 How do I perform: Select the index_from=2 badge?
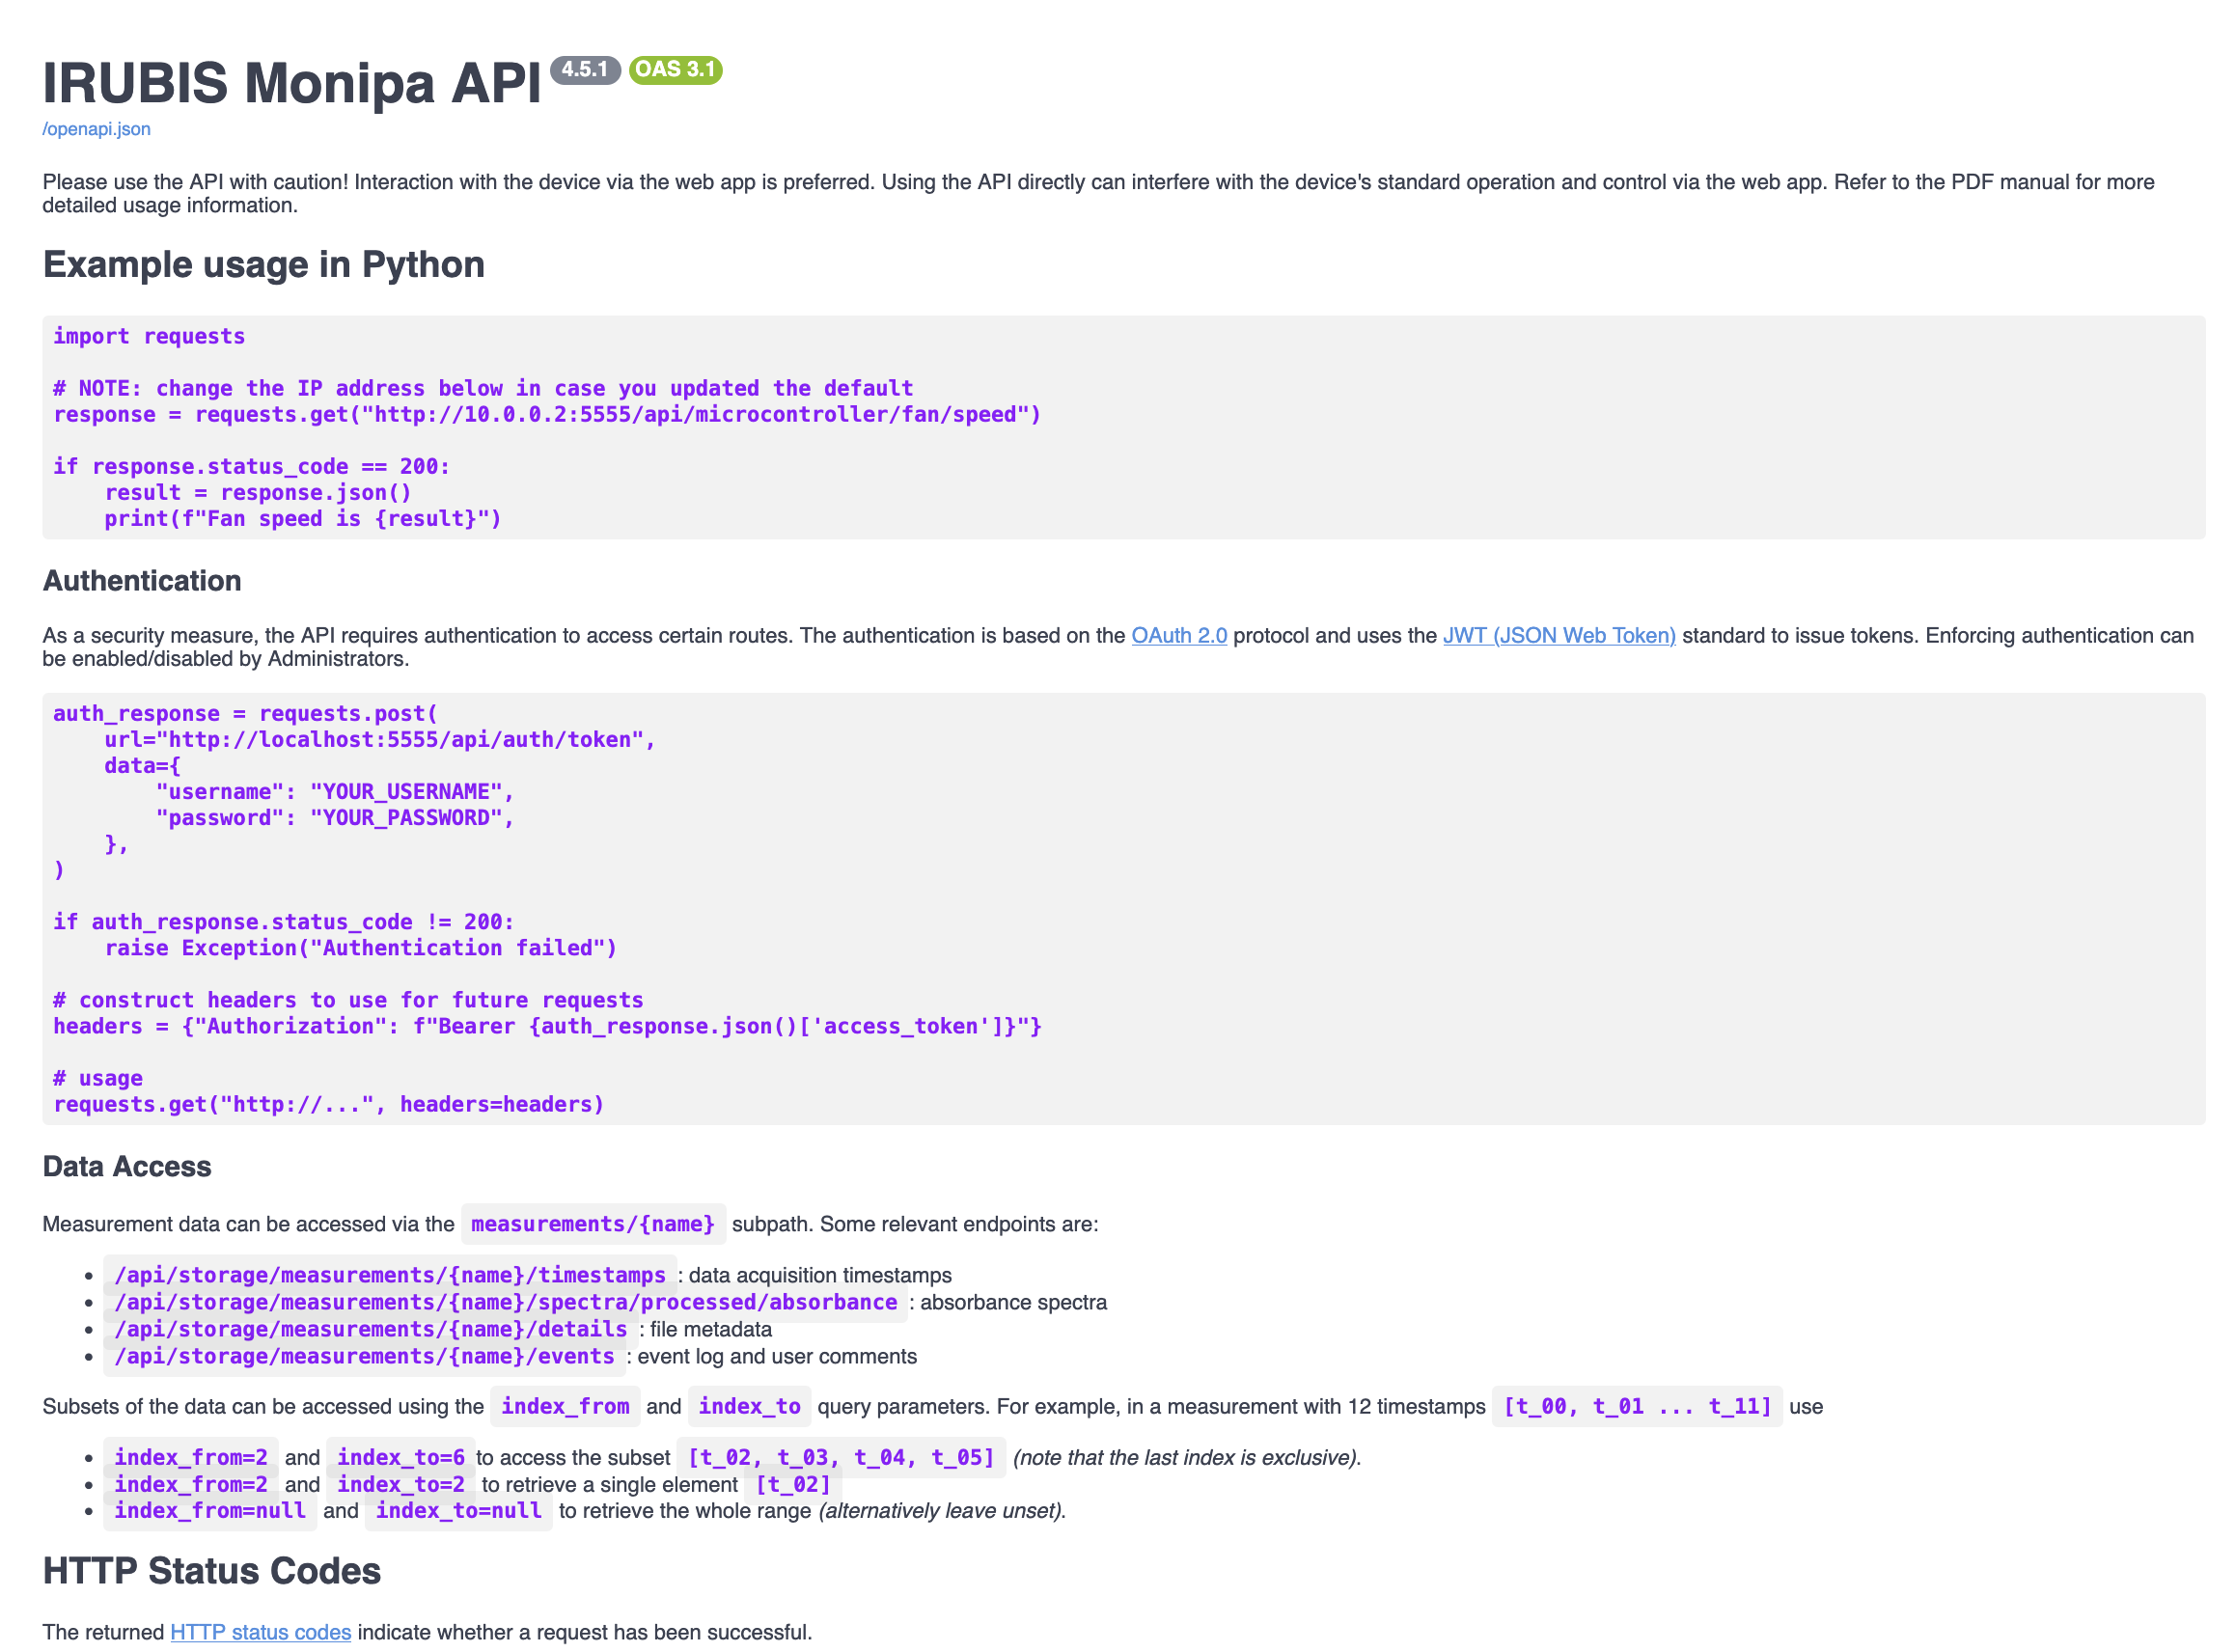pyautogui.click(x=190, y=1457)
